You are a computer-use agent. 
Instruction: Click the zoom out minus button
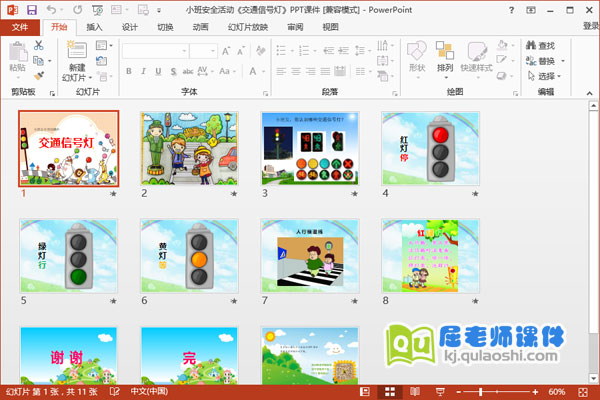[458, 392]
